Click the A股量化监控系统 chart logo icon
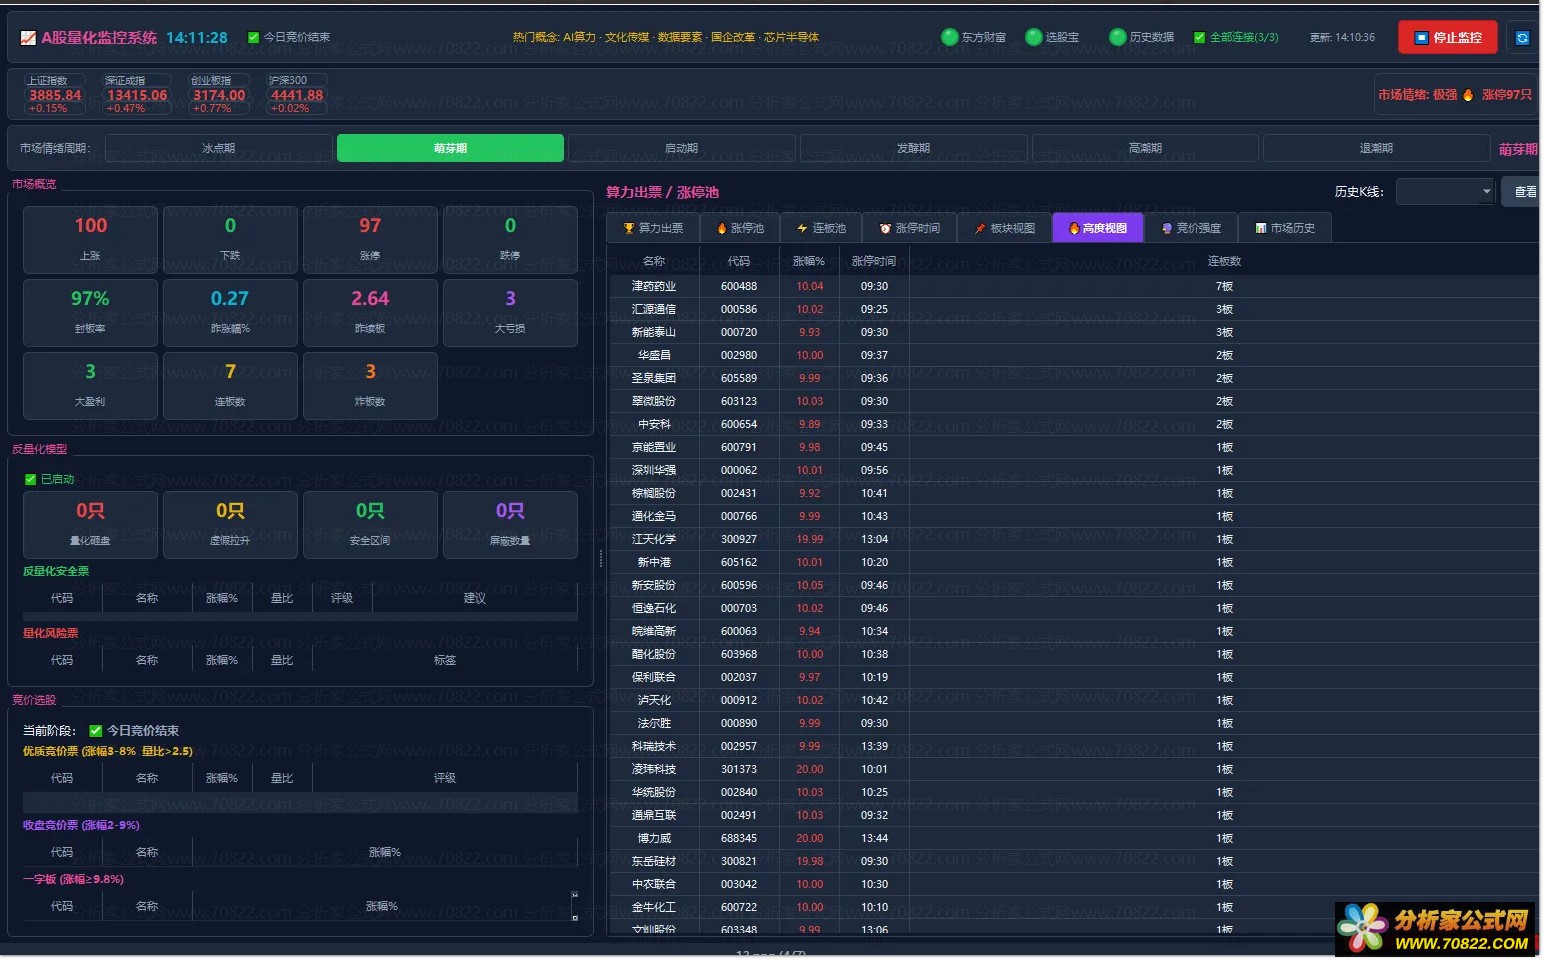1545x960 pixels. [28, 38]
